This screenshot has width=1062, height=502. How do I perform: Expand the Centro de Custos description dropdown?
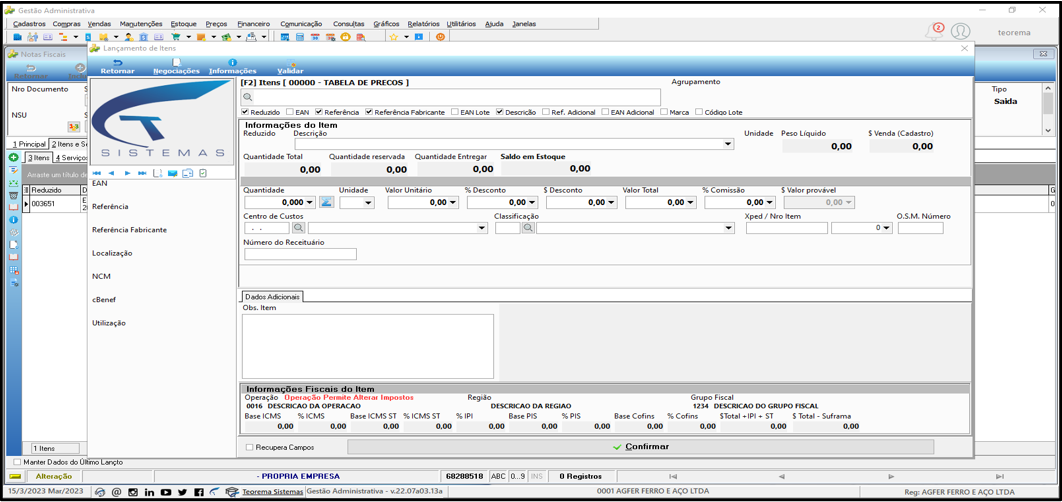click(x=482, y=228)
